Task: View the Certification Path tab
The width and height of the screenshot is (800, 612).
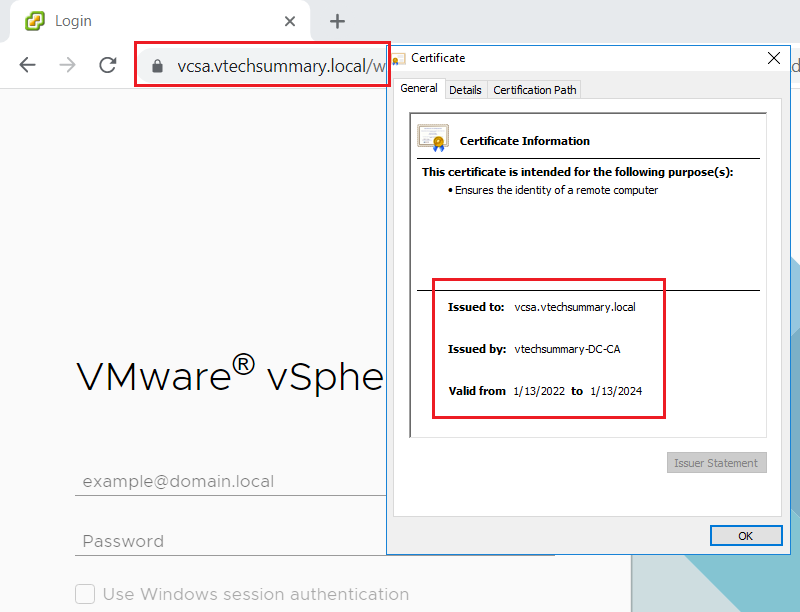Action: coord(535,90)
